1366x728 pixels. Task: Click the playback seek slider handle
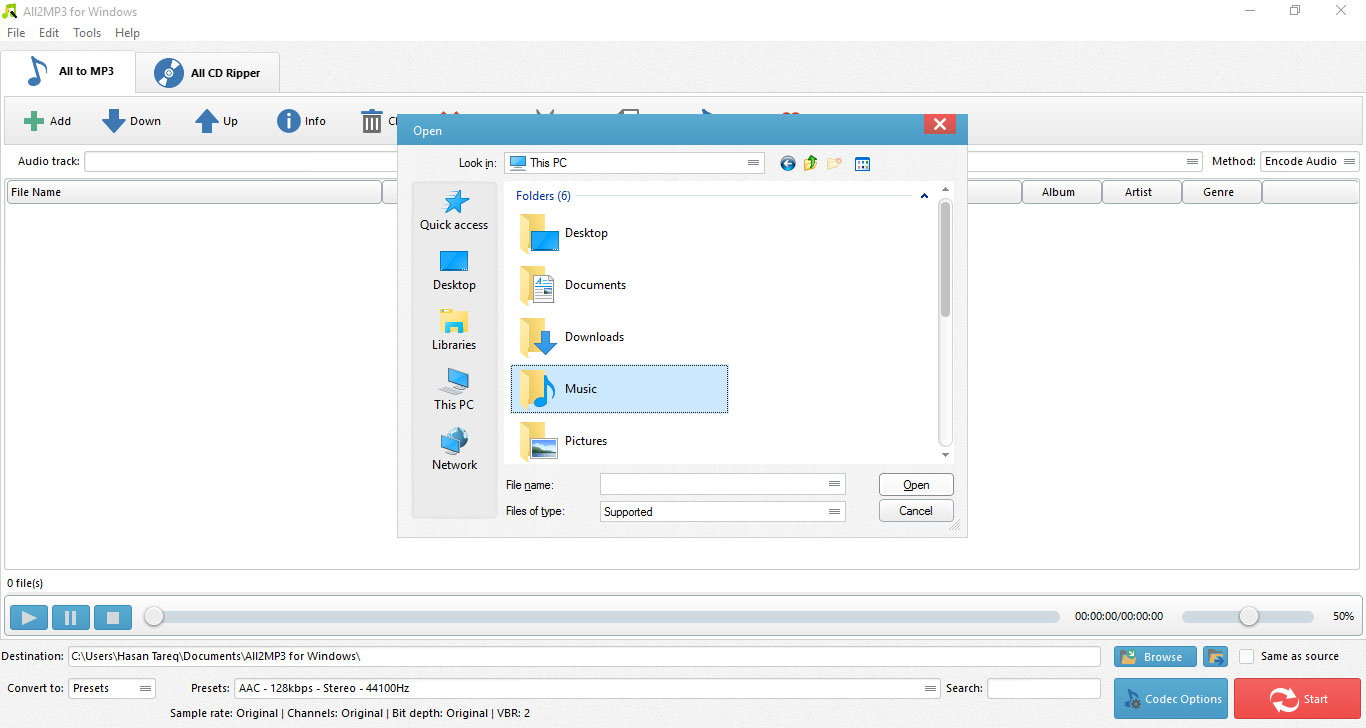tap(153, 617)
